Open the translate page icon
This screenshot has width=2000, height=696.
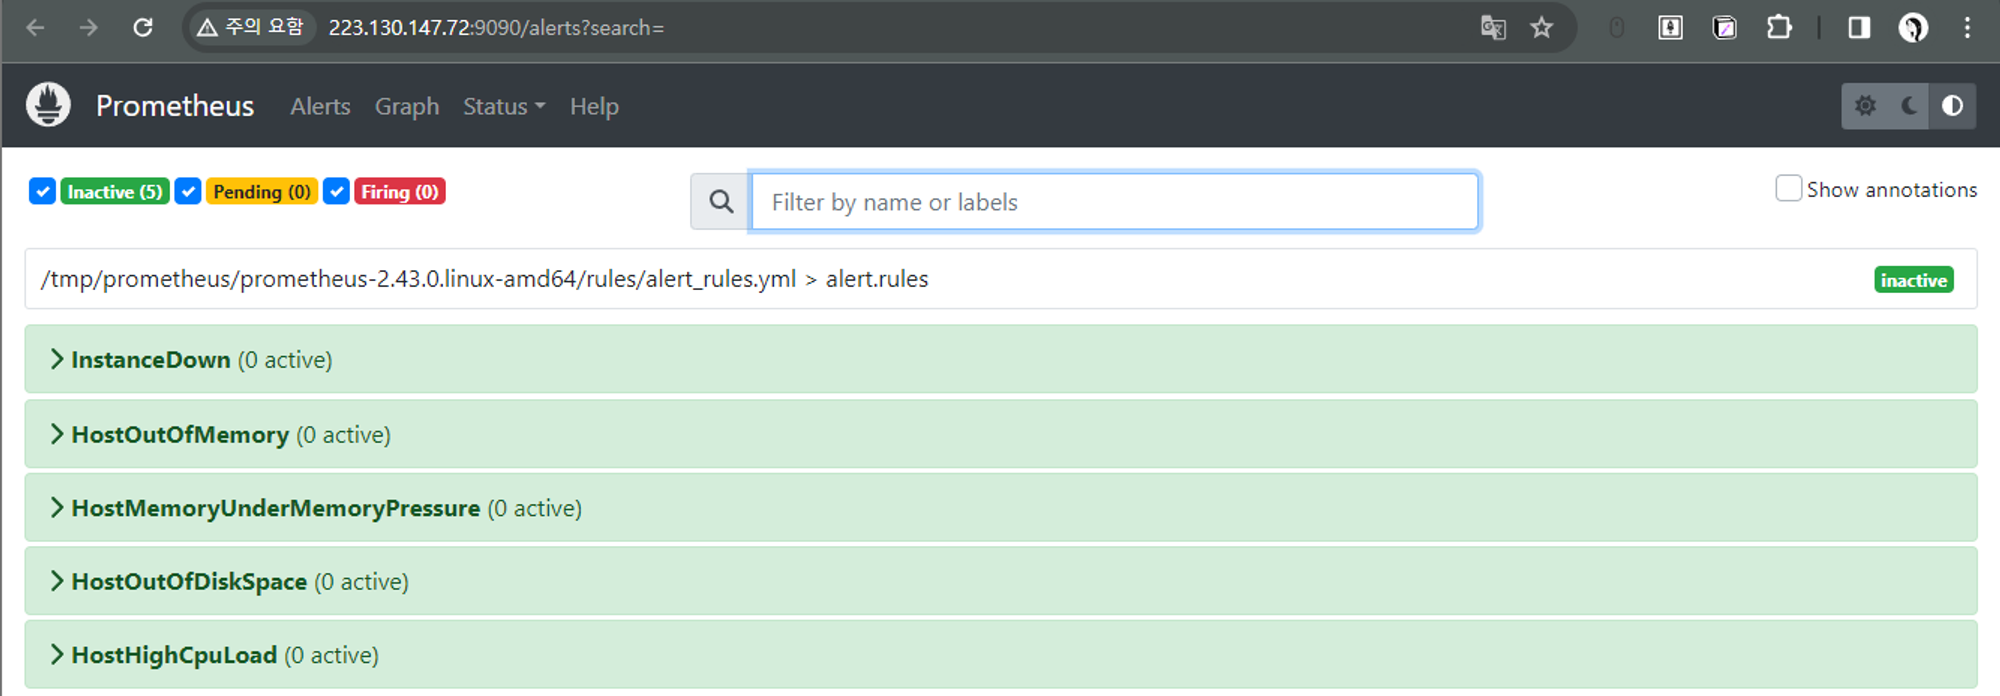pyautogui.click(x=1493, y=28)
